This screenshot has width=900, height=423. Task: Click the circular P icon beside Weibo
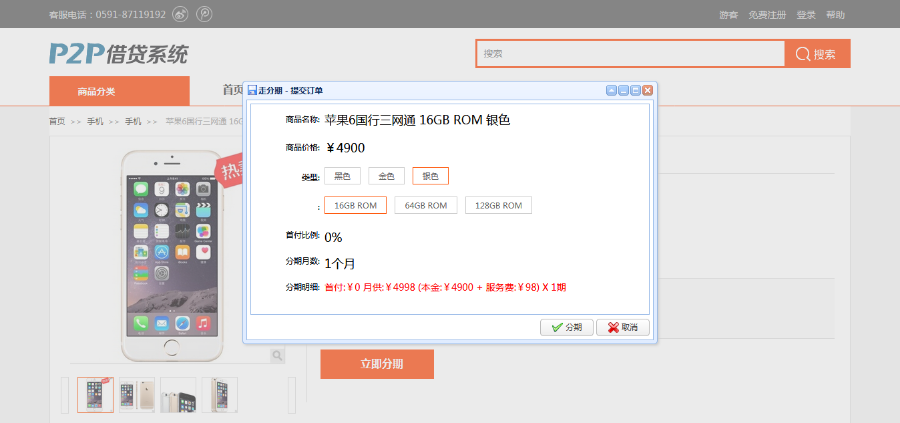pos(204,14)
